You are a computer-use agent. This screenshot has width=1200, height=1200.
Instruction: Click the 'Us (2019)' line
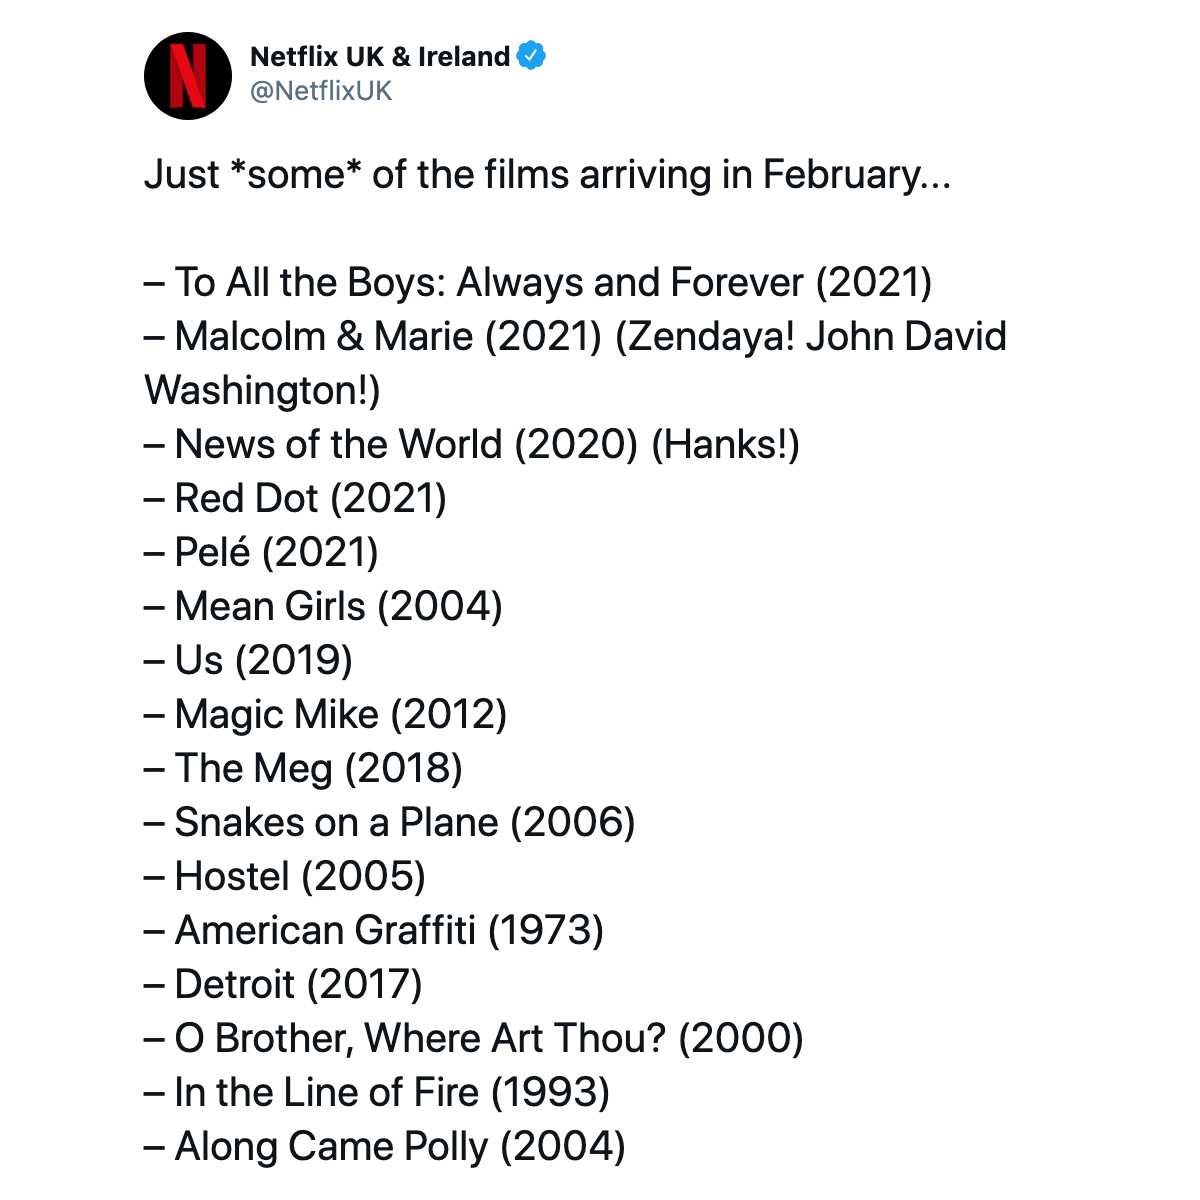click(248, 661)
